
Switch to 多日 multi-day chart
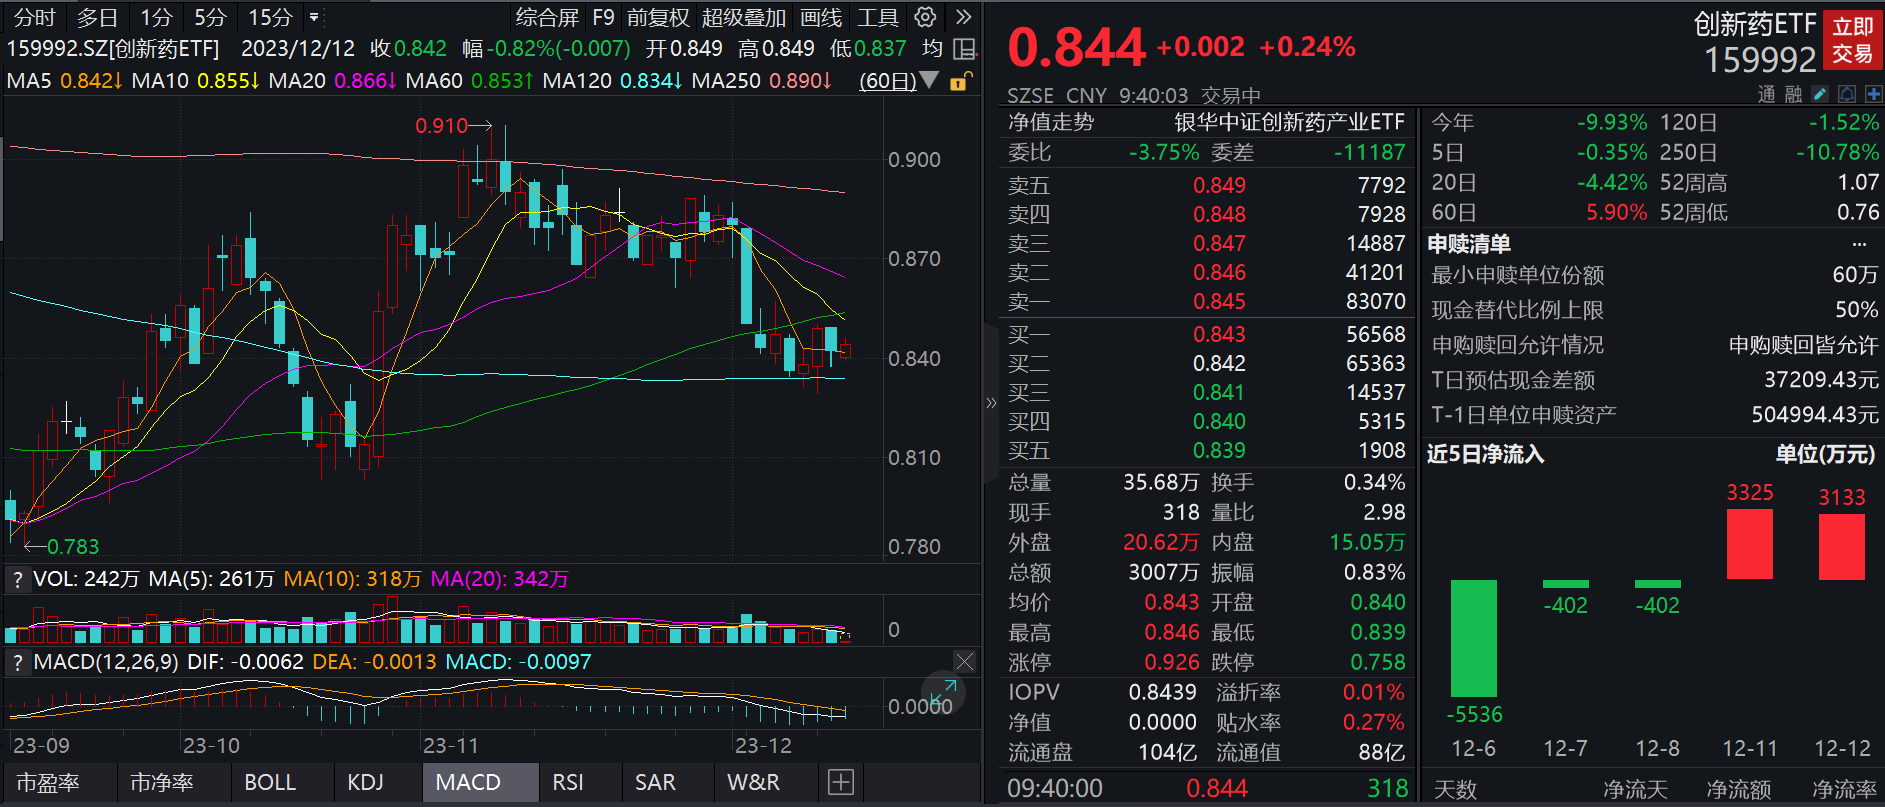tap(97, 17)
